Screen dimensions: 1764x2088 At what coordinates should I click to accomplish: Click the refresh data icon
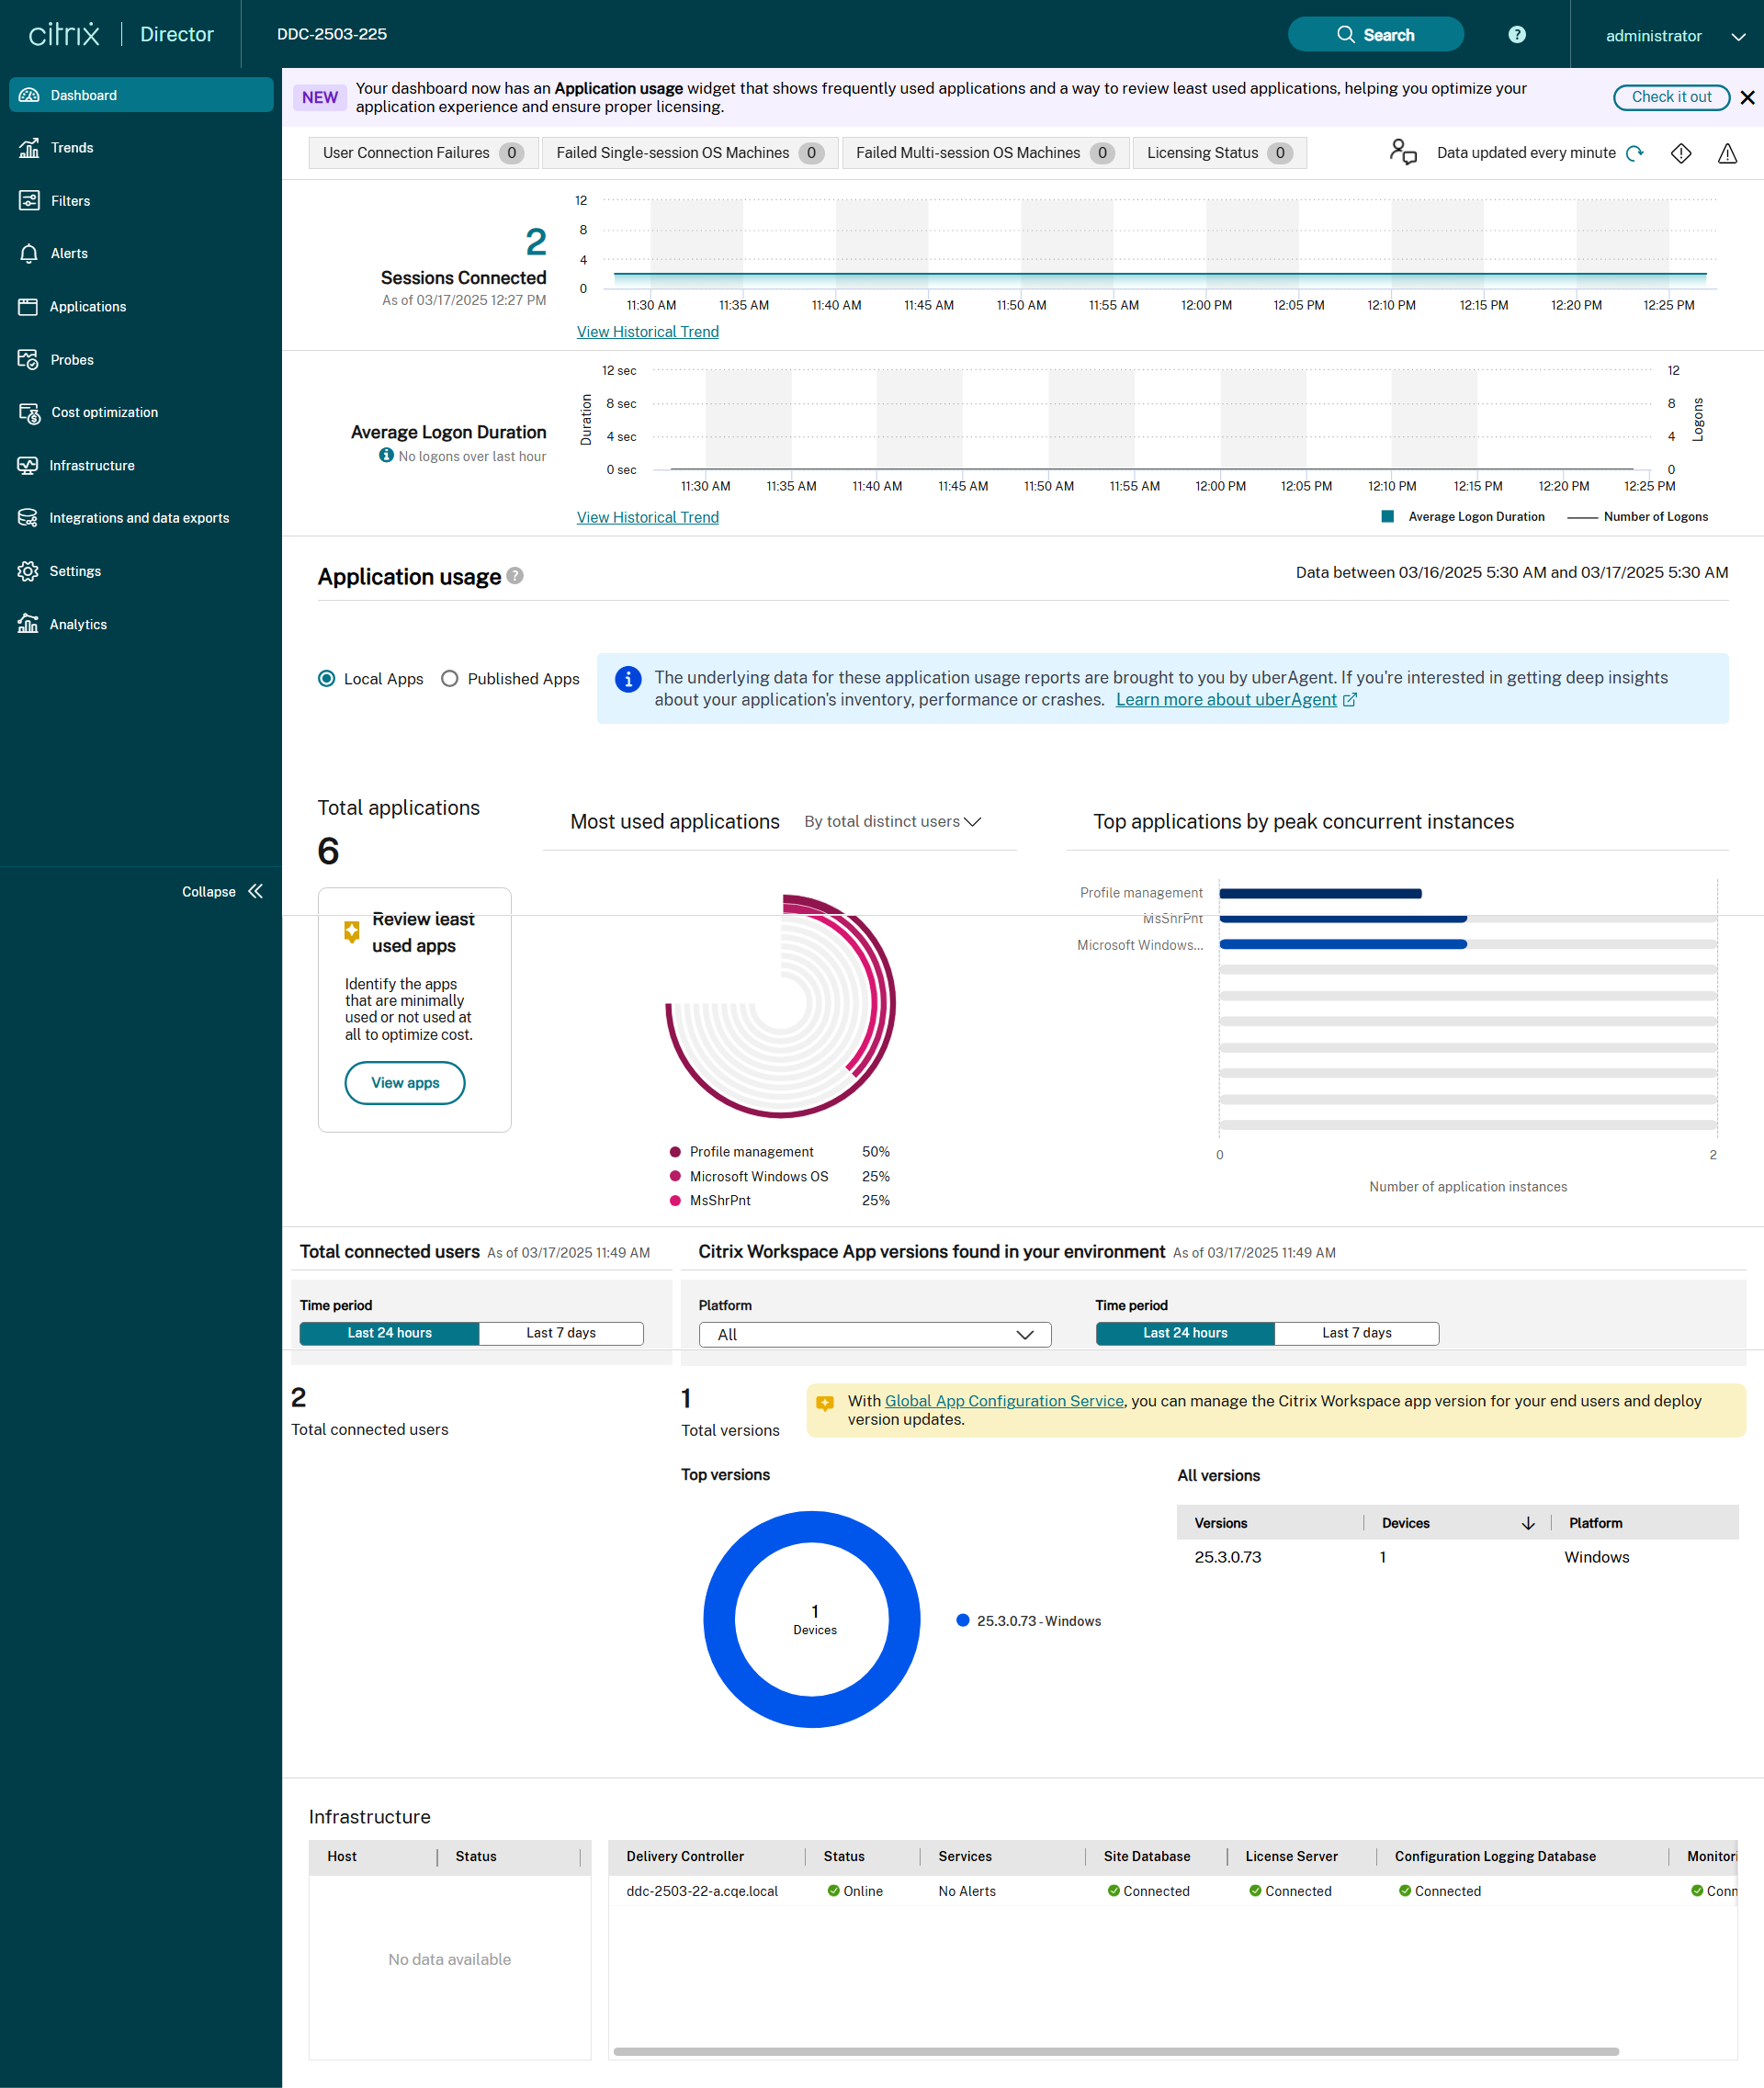click(x=1634, y=153)
